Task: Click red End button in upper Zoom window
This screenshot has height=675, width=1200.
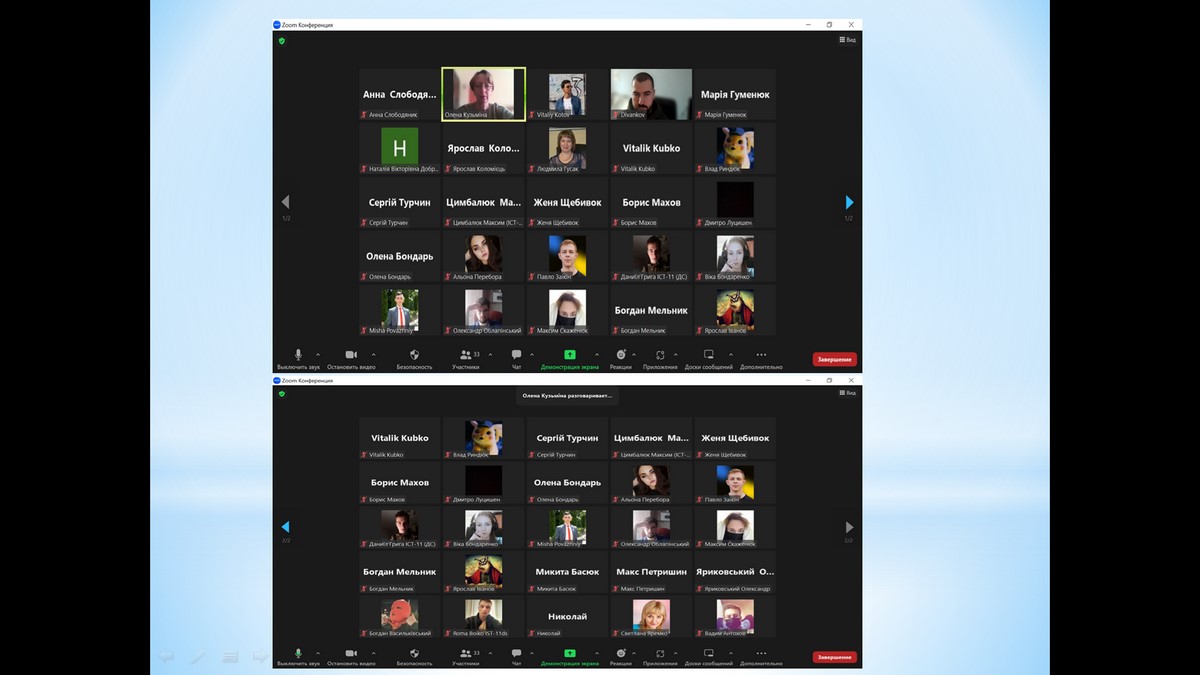Action: pos(834,359)
